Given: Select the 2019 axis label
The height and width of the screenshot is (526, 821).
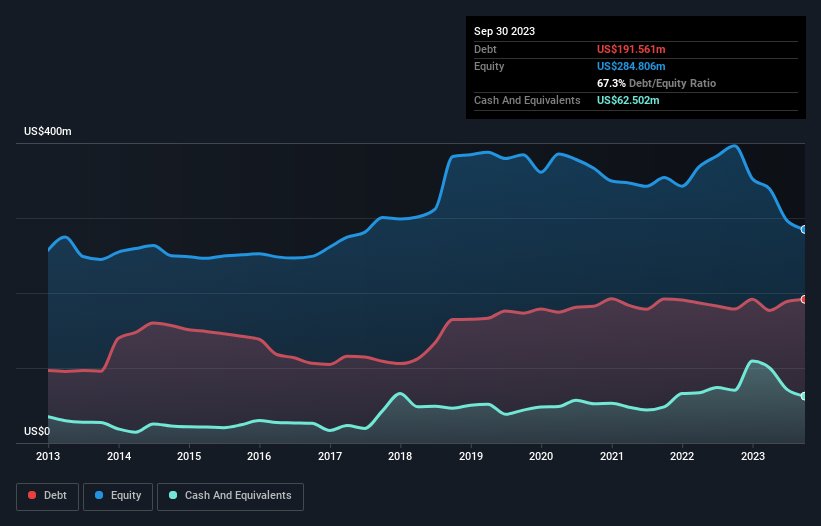Looking at the screenshot, I should 471,456.
